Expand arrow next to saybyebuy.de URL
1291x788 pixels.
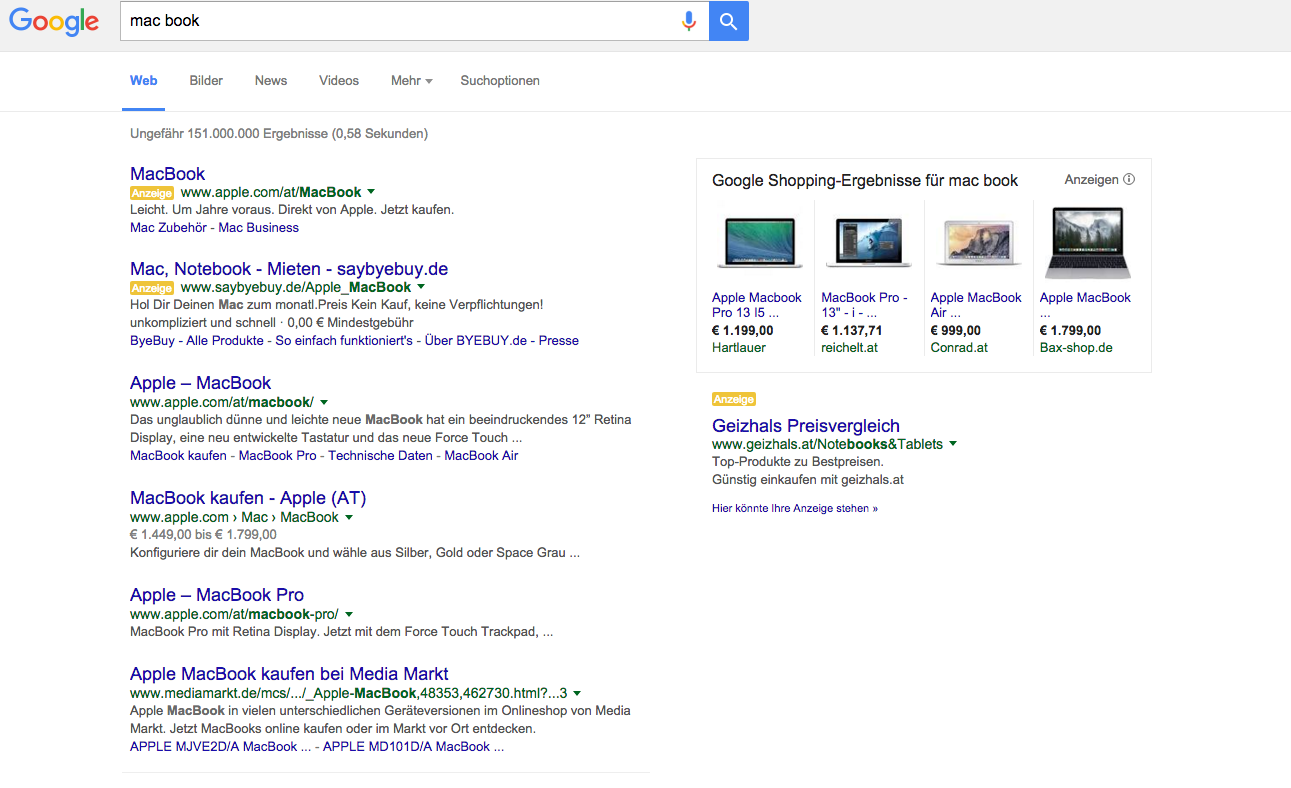tap(420, 287)
